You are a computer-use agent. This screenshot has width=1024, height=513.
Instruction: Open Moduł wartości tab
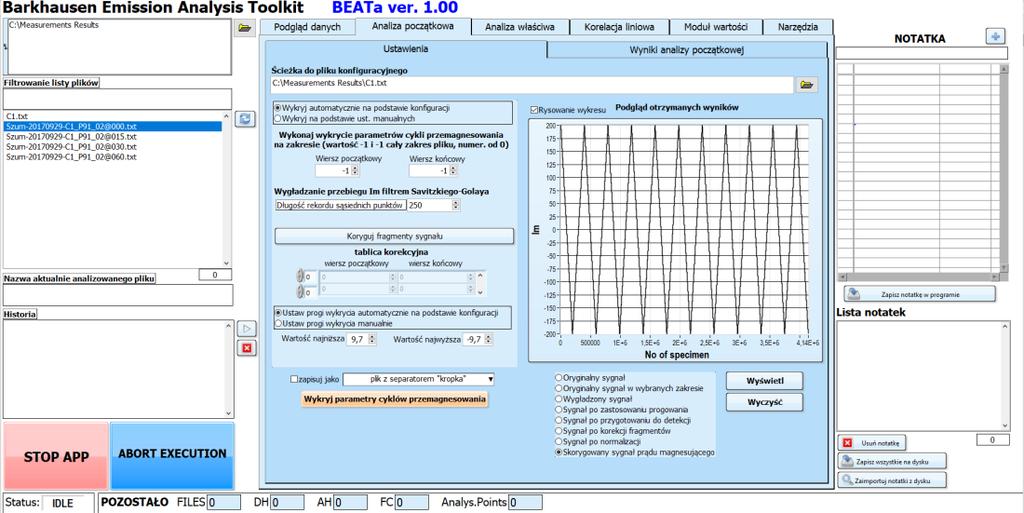716,27
